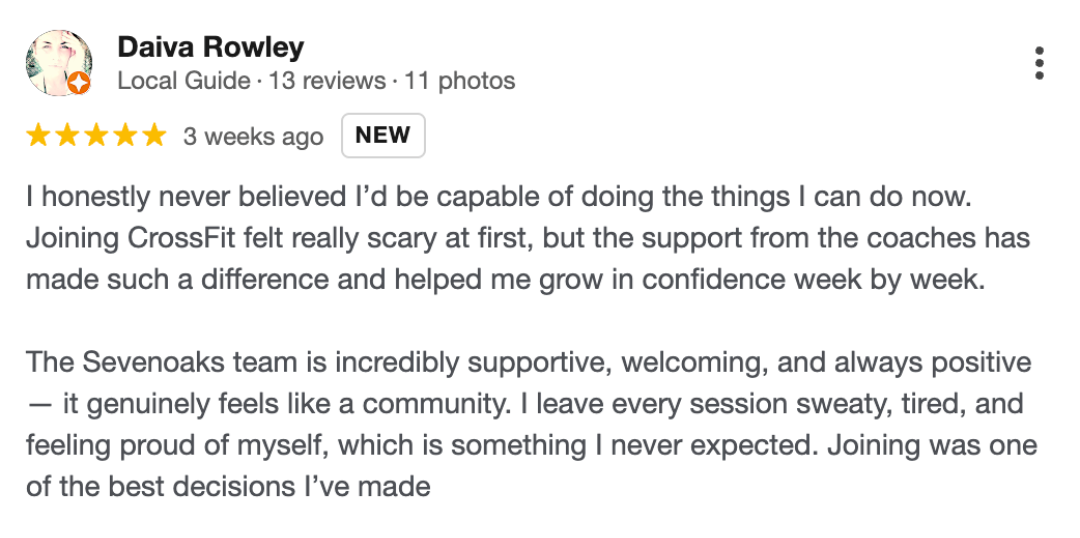Click the NEW badge beside the timestamp
Viewport: 1080px width, 538px height.
tap(383, 136)
